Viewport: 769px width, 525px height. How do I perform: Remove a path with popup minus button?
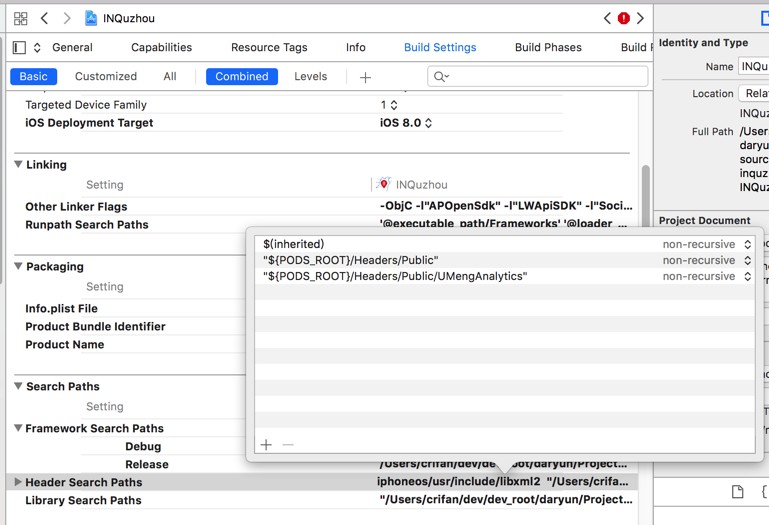[288, 445]
